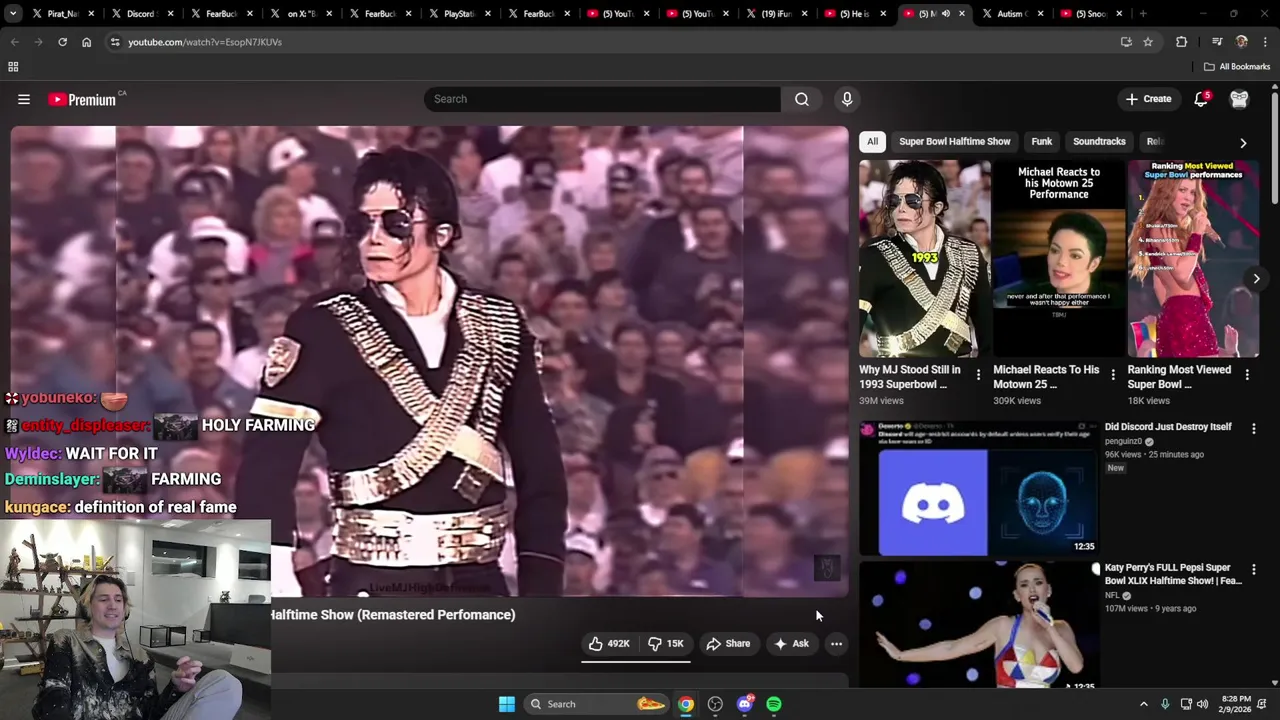The image size is (1280, 720).
Task: Open 'Ranking Most Viewed Super Bowl' thumbnail
Action: (x=1193, y=259)
